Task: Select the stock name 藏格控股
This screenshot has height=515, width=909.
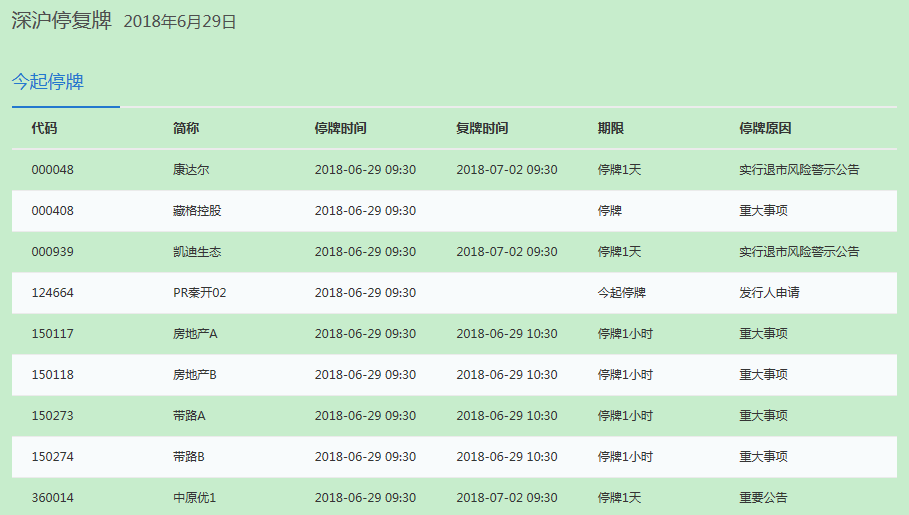Action: click(197, 211)
